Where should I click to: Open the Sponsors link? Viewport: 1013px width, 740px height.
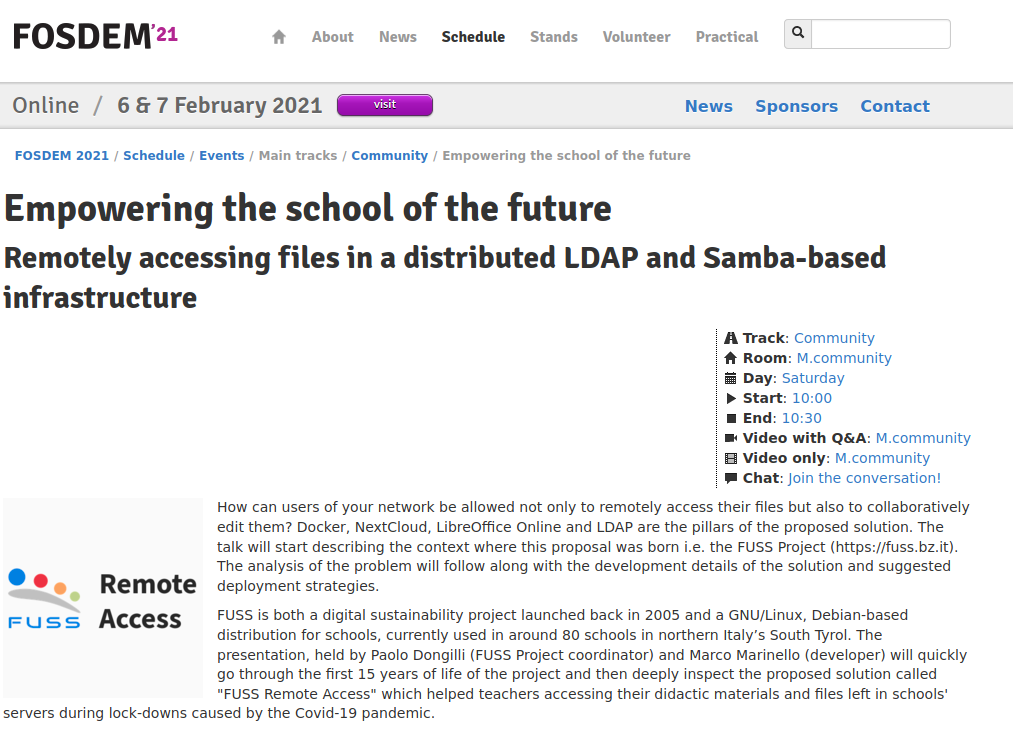796,106
